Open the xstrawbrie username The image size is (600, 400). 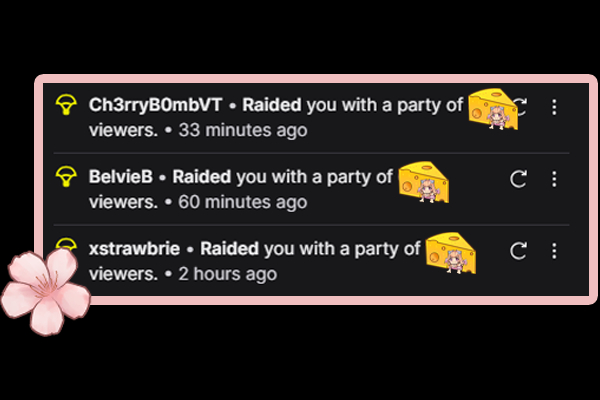coord(134,249)
